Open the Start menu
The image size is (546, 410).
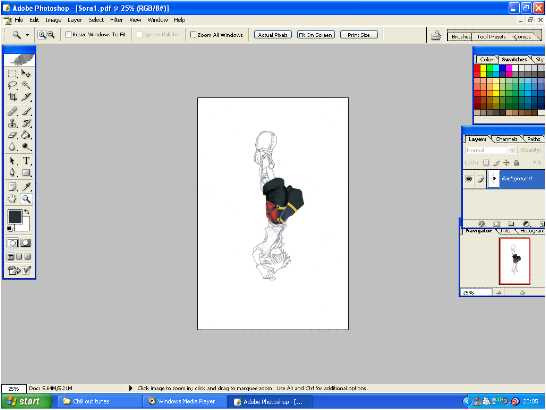(x=26, y=401)
